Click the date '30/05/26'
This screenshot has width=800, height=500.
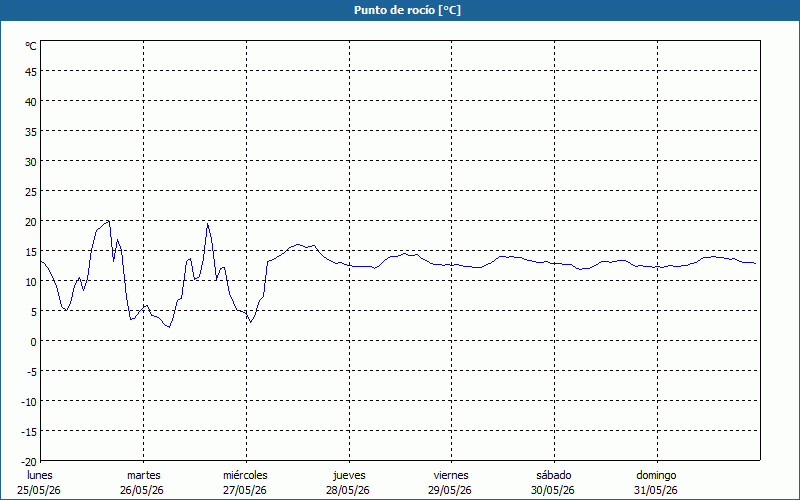[553, 490]
